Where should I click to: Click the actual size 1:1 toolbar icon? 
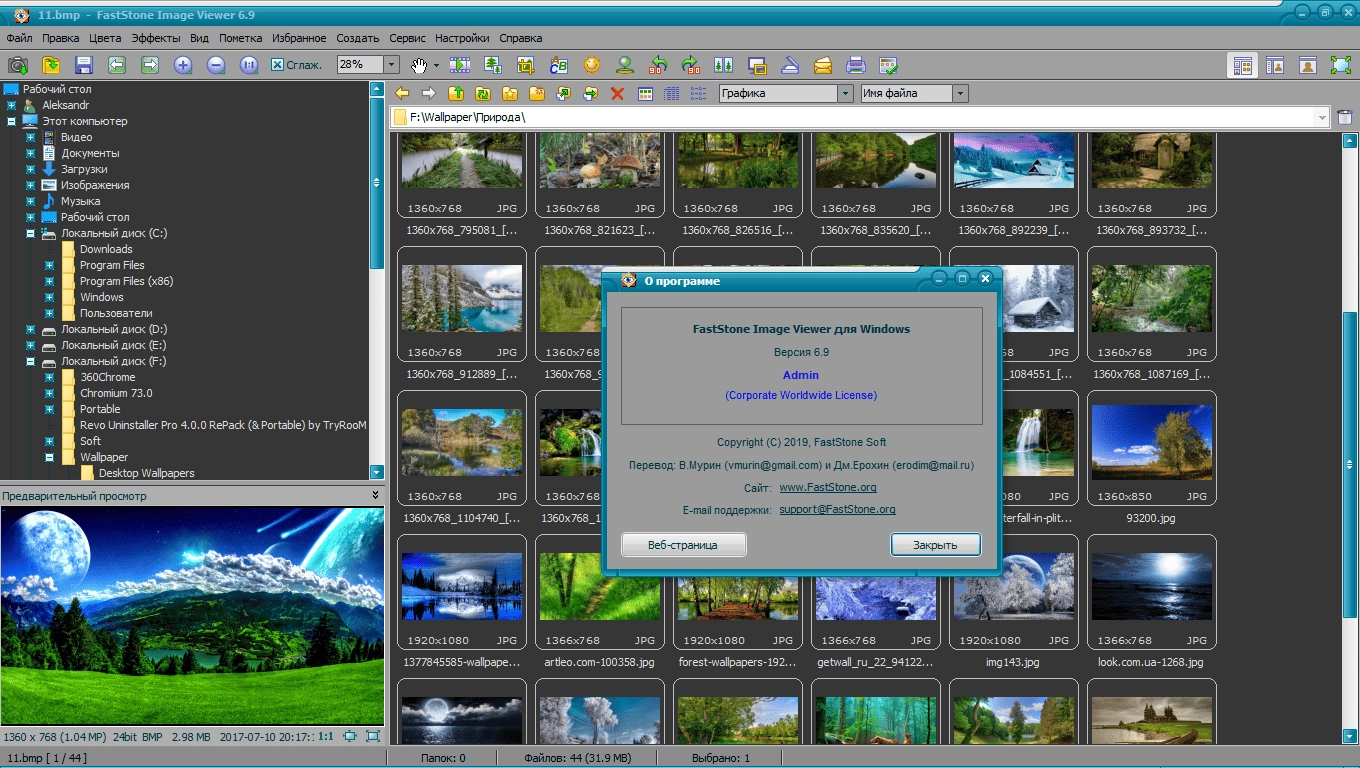click(249, 65)
